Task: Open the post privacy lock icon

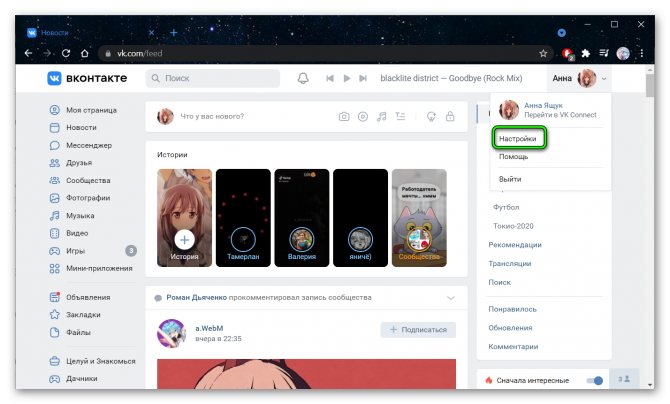Action: [x=450, y=116]
